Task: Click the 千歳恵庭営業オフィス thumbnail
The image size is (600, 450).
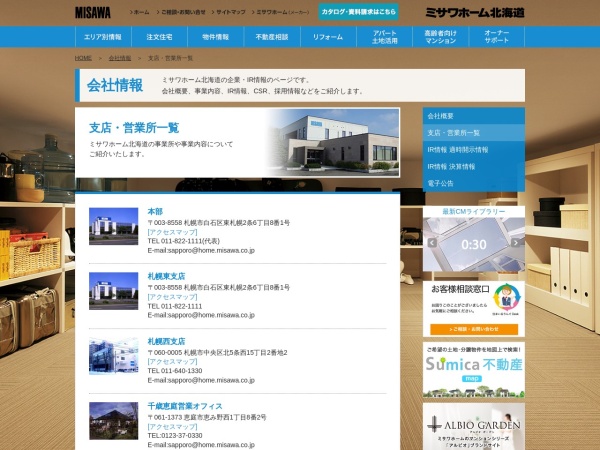Action: pyautogui.click(x=114, y=421)
